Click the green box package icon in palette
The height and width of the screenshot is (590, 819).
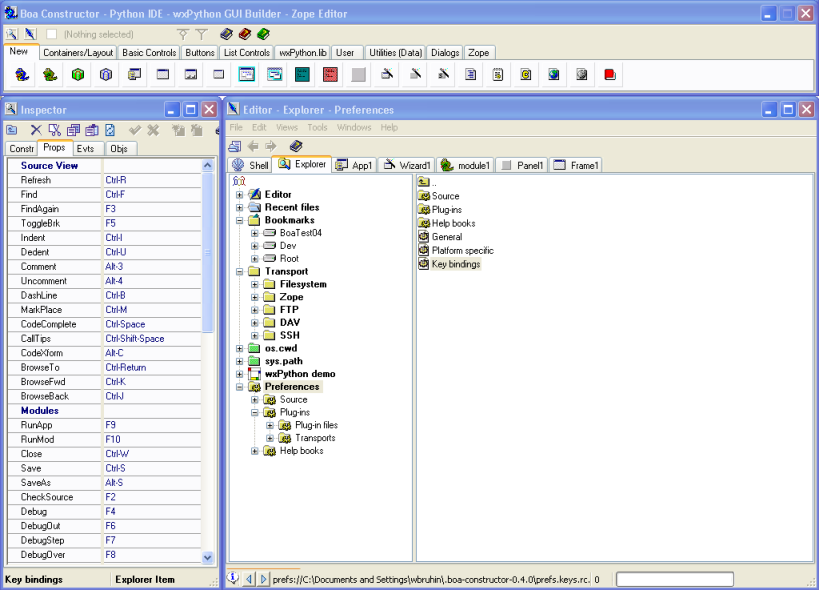point(77,74)
